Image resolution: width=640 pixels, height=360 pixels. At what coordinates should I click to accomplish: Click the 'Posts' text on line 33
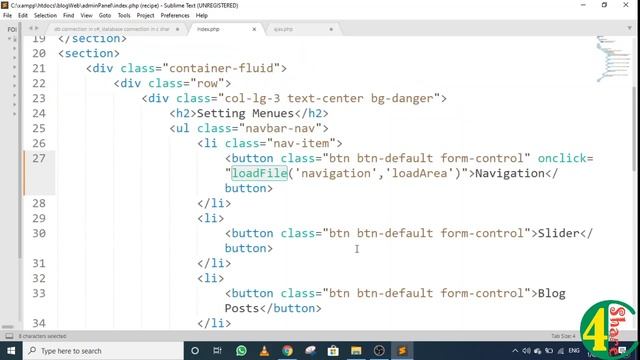(242, 309)
